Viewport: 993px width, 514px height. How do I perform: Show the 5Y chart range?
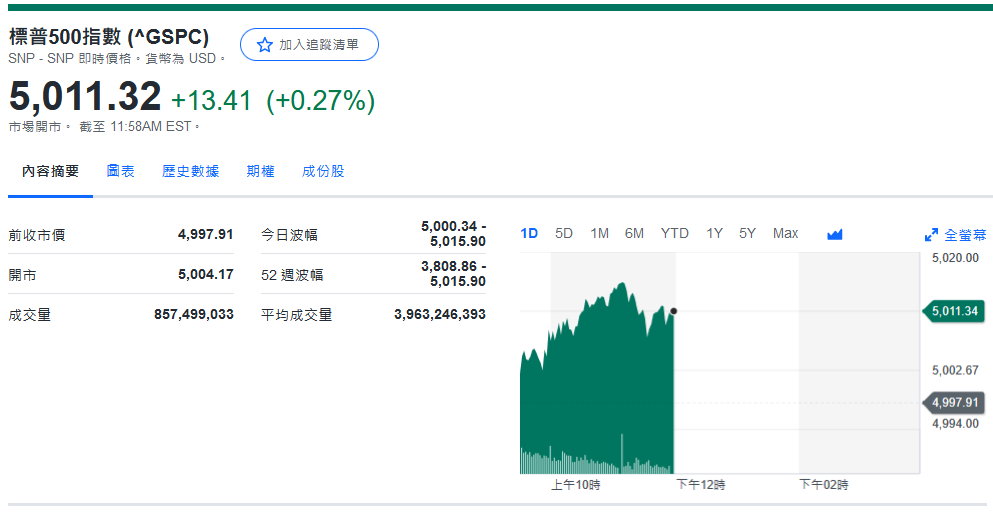point(747,233)
